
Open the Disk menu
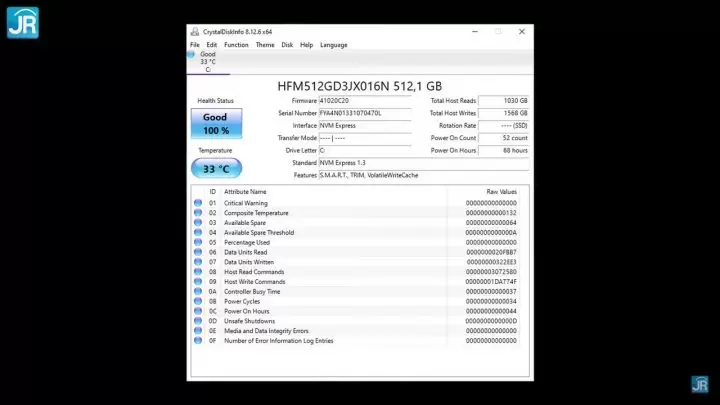(x=287, y=45)
